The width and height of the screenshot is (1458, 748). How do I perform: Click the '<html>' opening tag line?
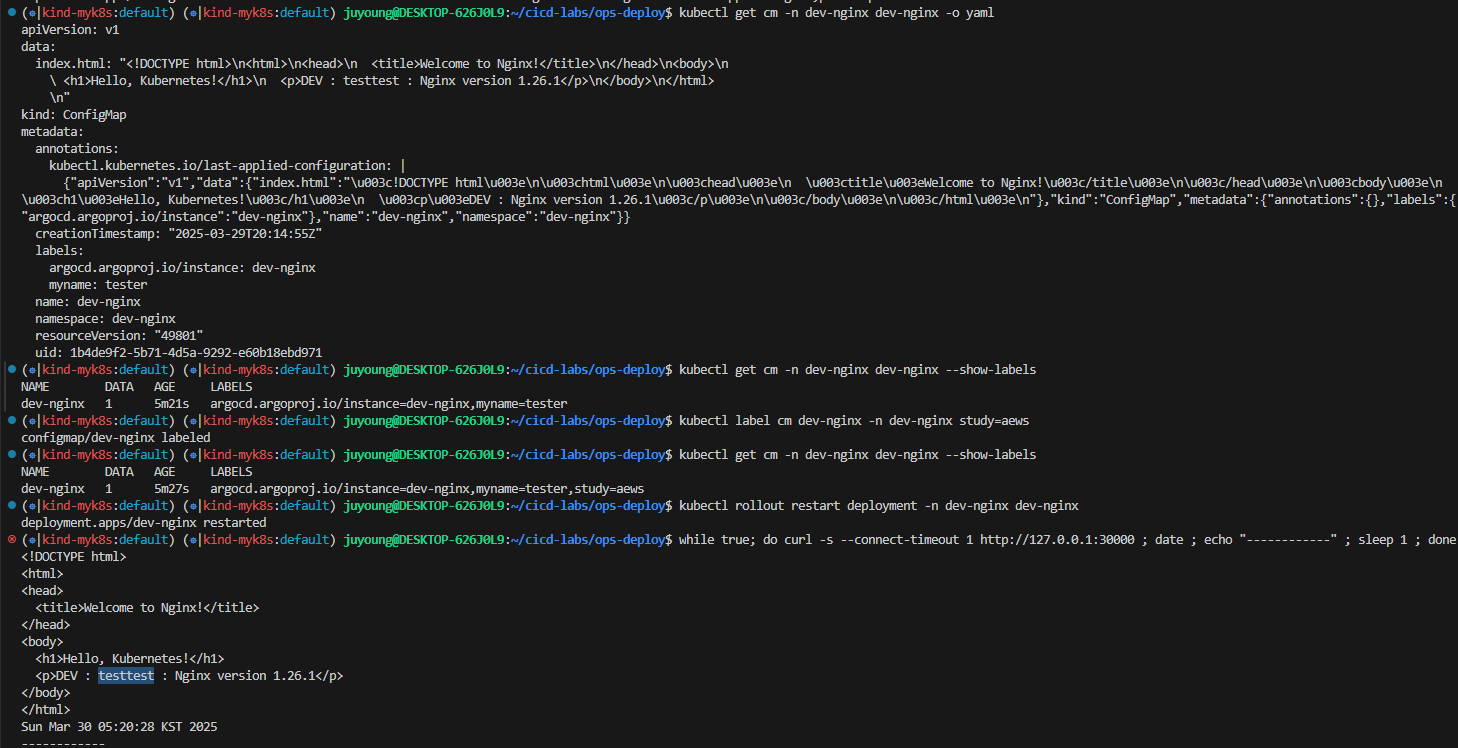click(42, 574)
